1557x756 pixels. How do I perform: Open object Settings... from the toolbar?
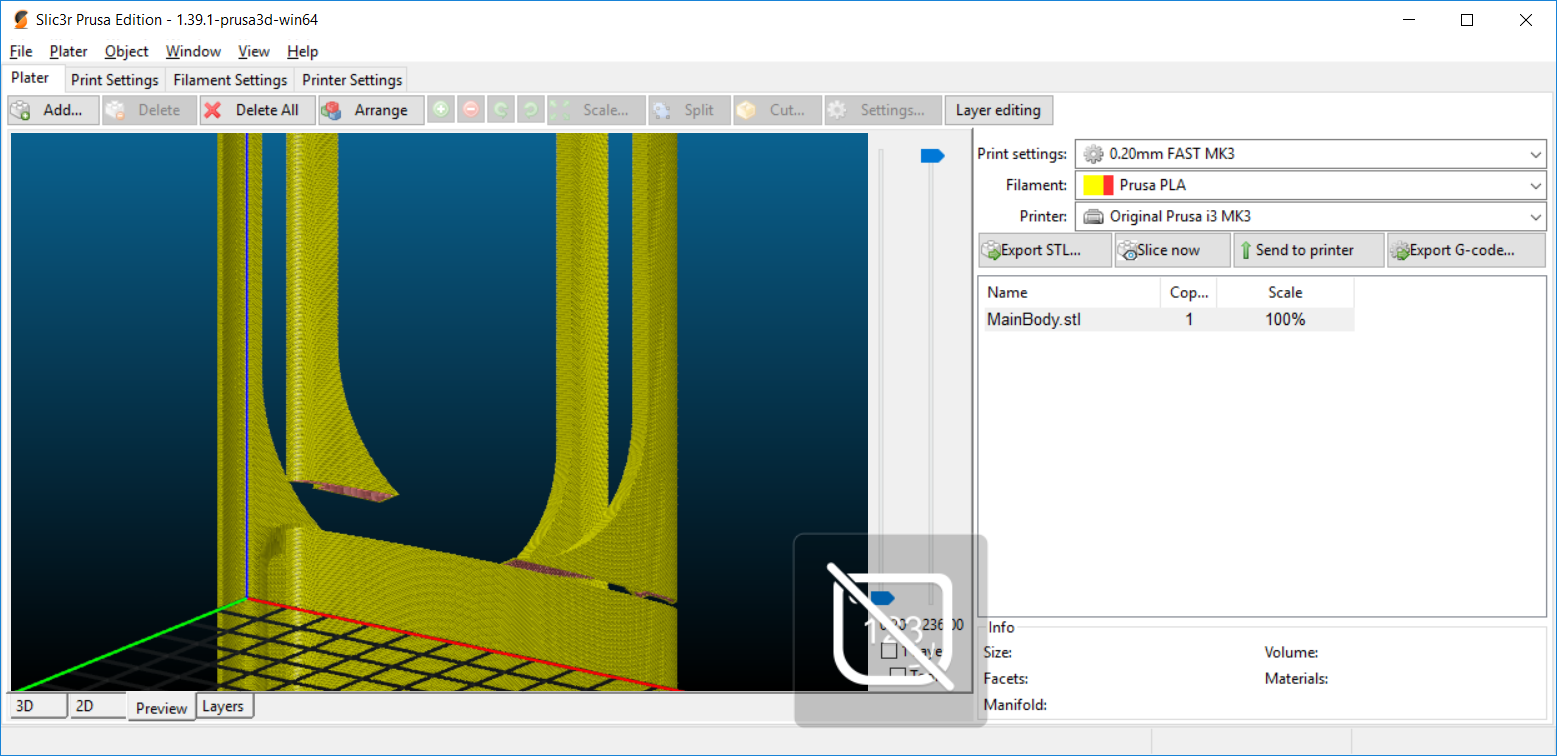pyautogui.click(x=883, y=110)
